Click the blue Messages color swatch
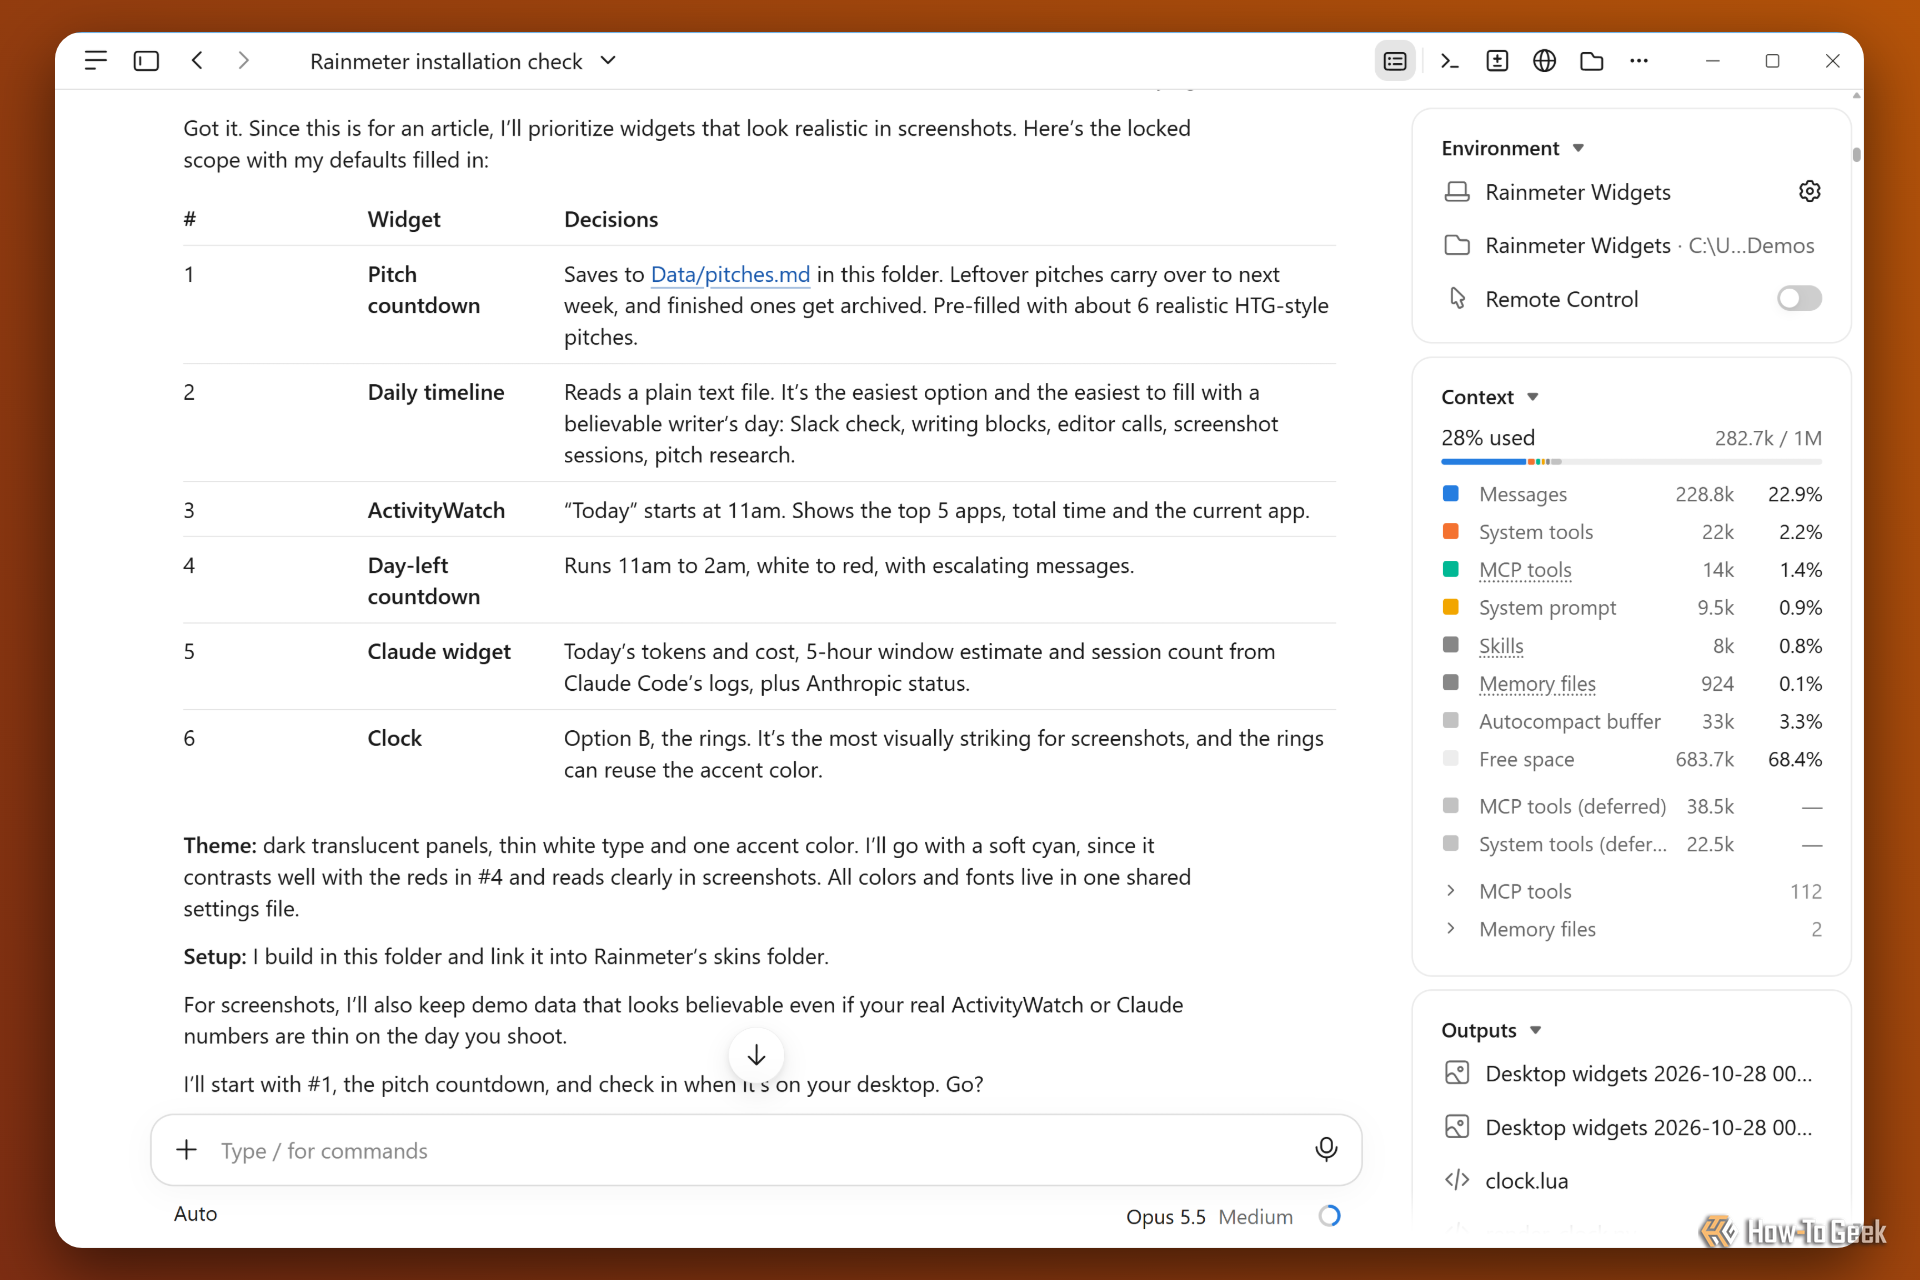1920x1280 pixels. (1451, 493)
